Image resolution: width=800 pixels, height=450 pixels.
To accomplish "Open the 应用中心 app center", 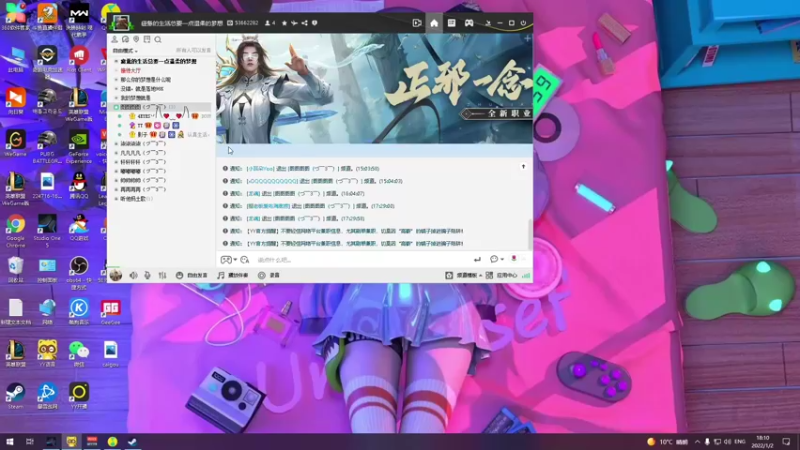I will [x=502, y=276].
